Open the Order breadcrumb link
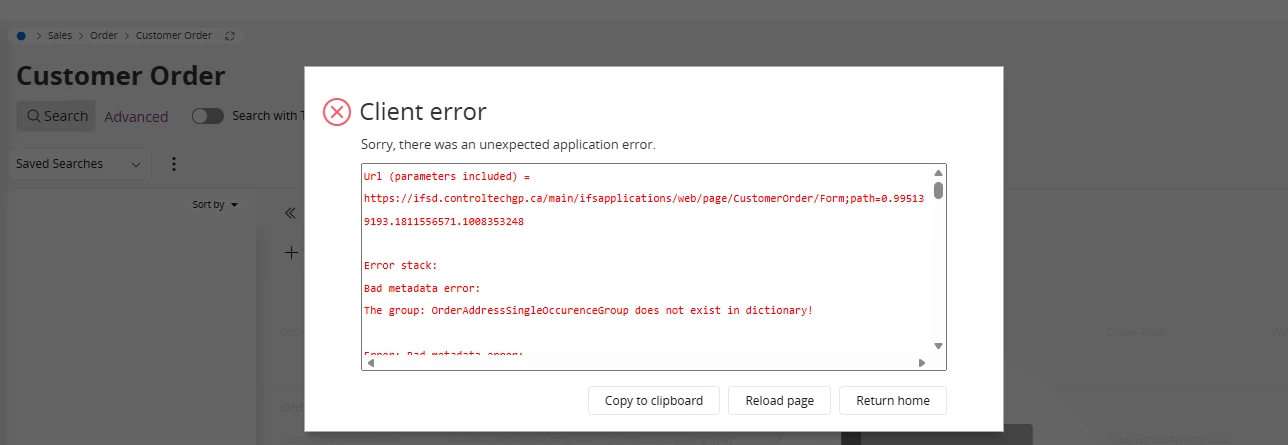This screenshot has width=1288, height=445. pos(104,35)
